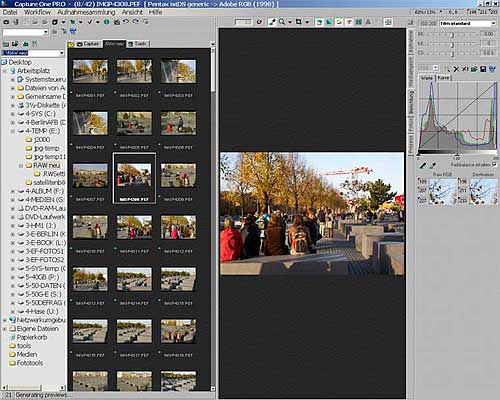Expand the 4-ALBUM (F:) drive node
This screenshot has width=500, height=400.
tap(13, 191)
